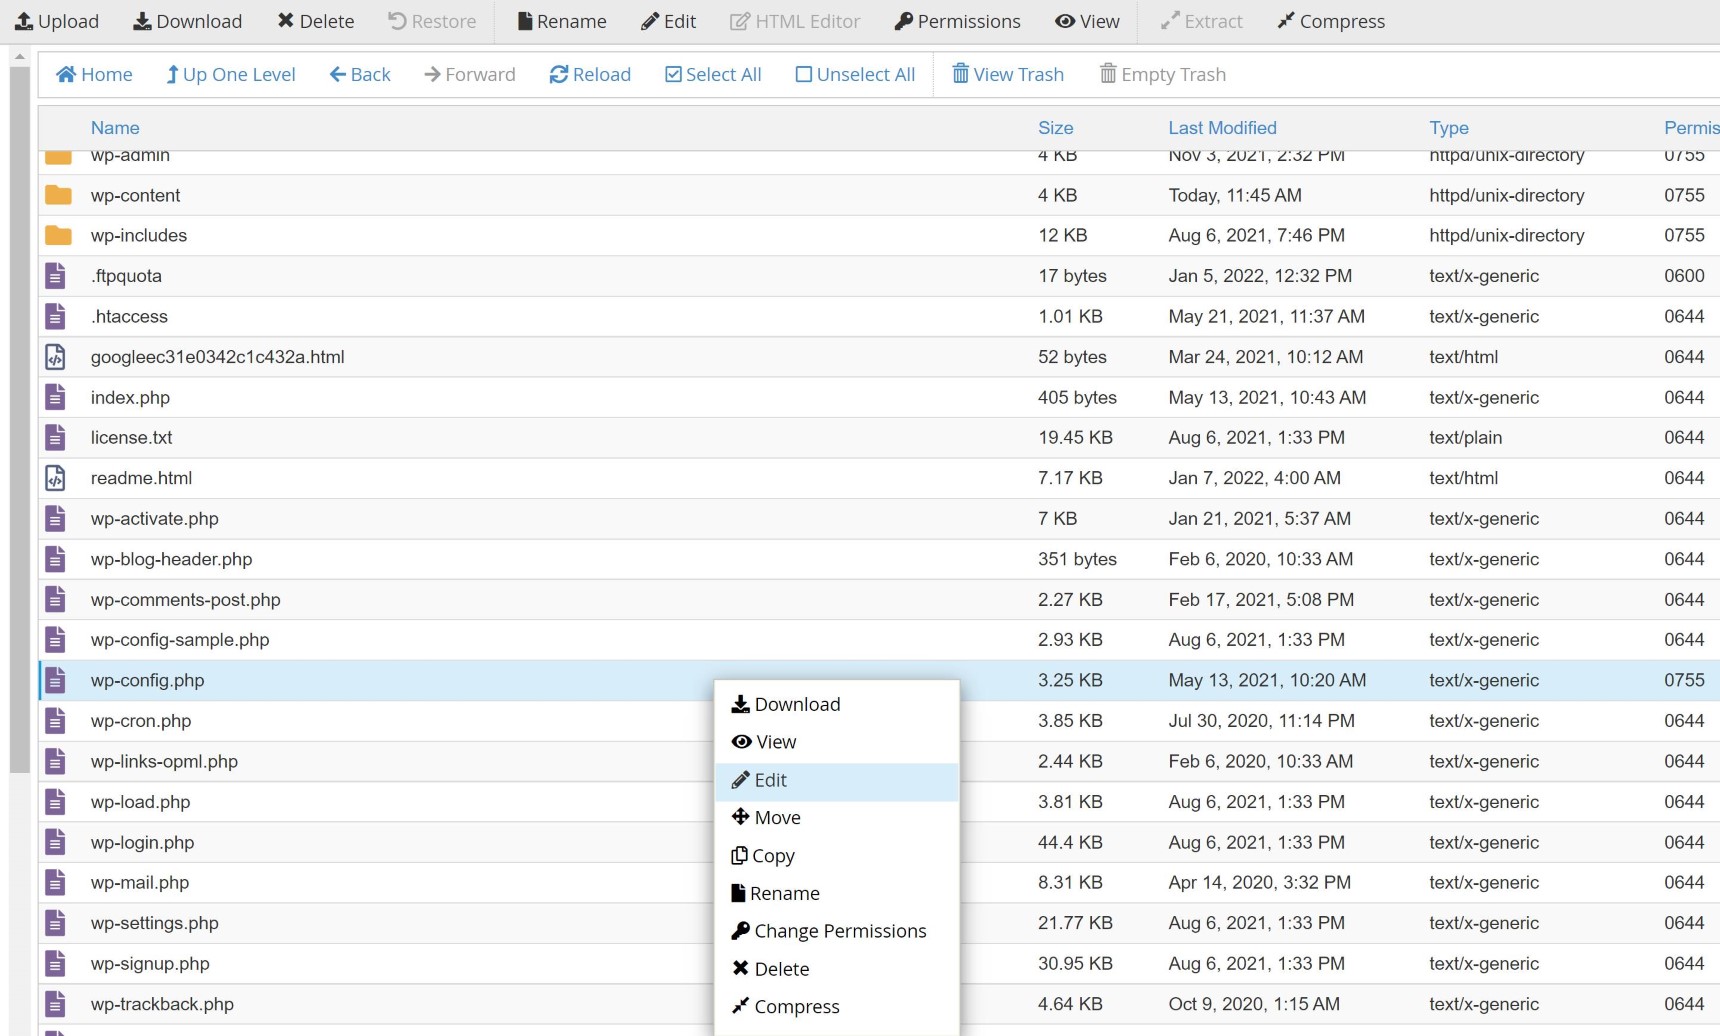
Task: Click the wp-trackback.php file icon
Action: click(55, 1005)
